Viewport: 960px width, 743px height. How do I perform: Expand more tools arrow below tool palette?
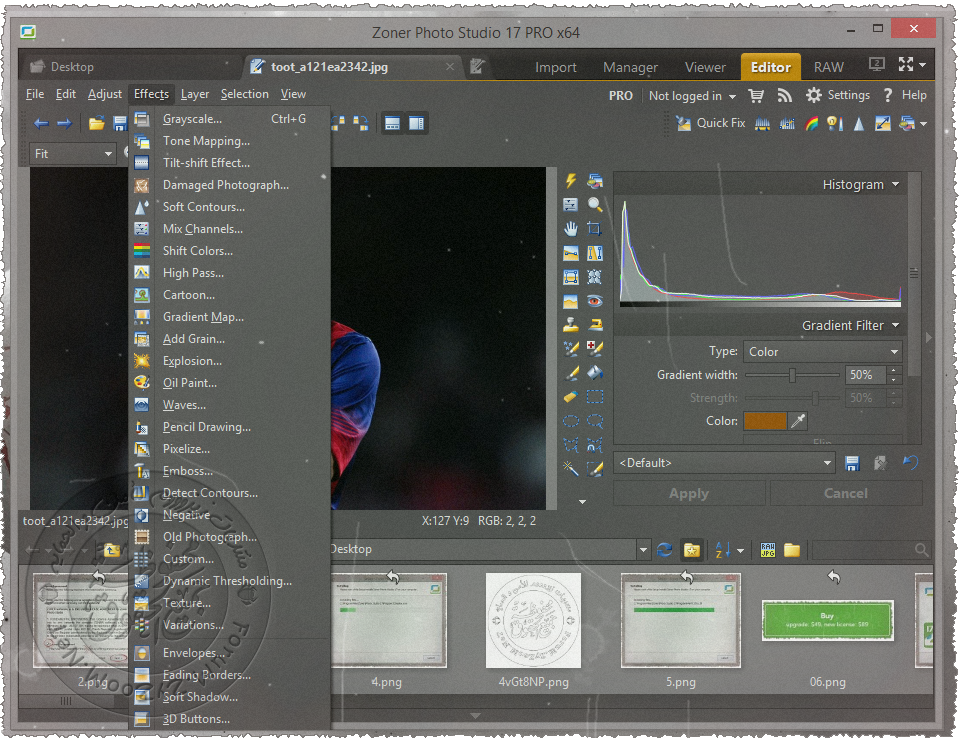click(x=582, y=501)
